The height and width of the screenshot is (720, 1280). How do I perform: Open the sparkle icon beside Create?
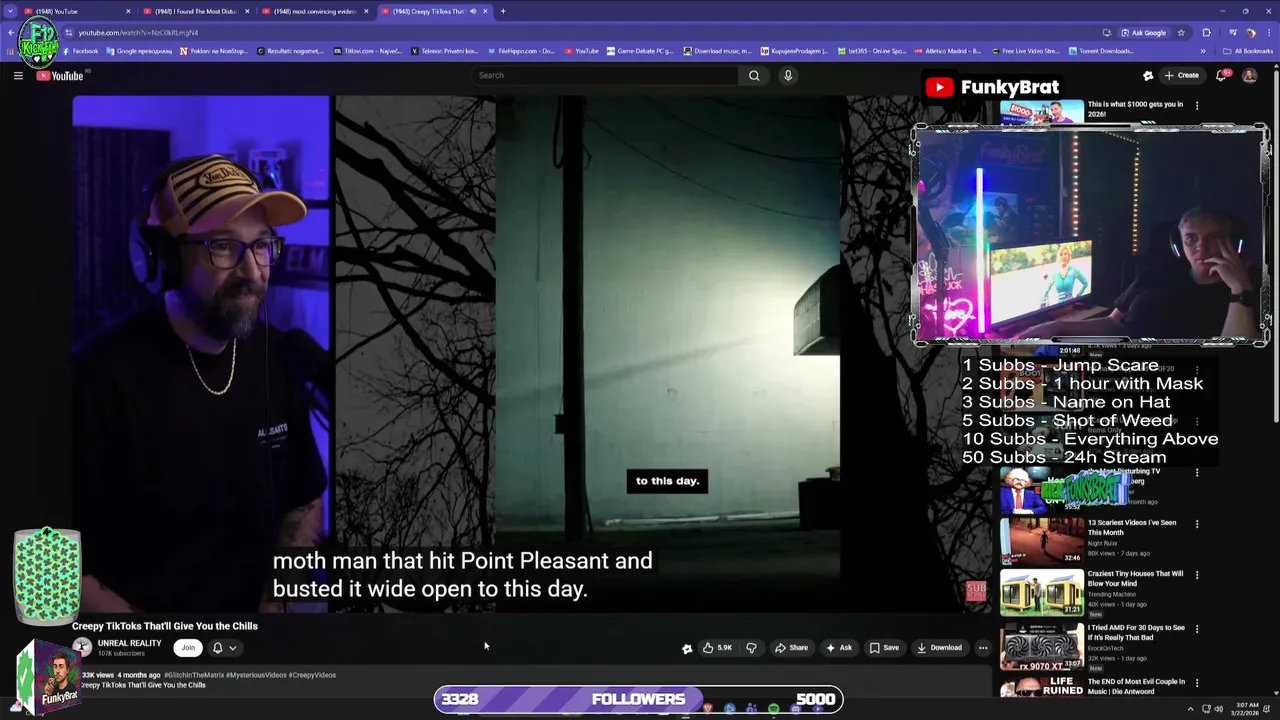click(x=1148, y=75)
